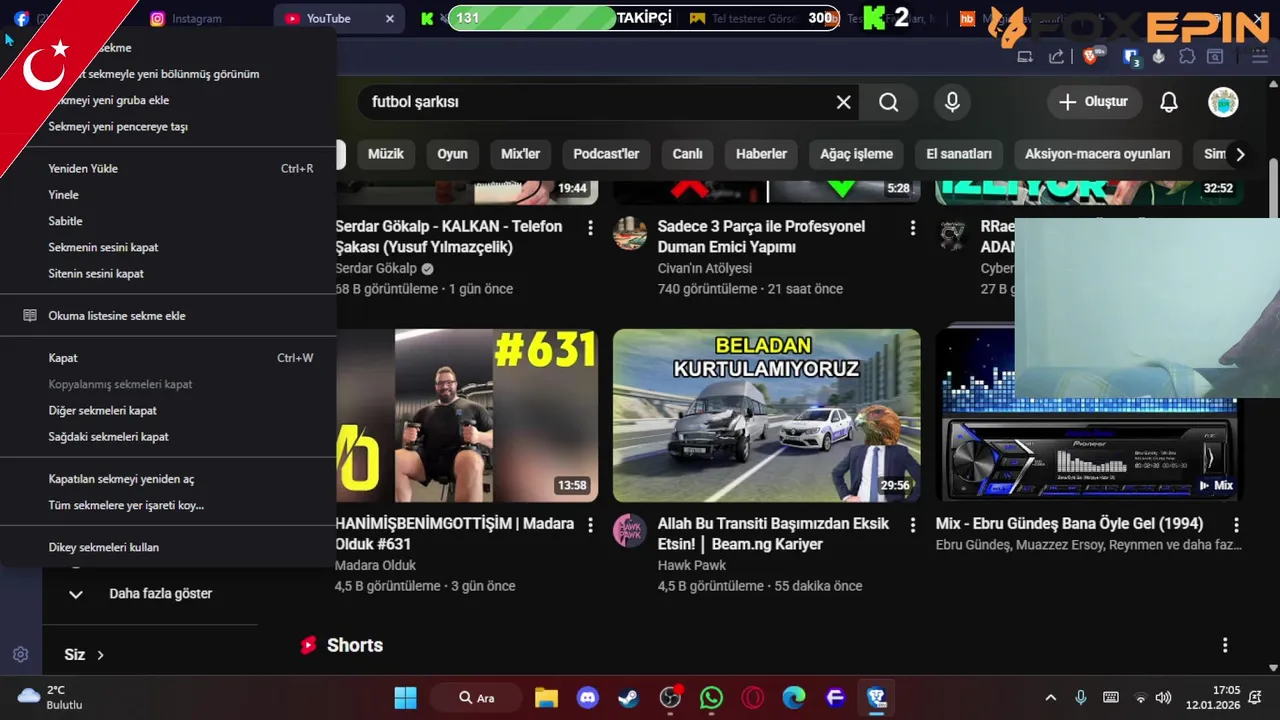Screen dimensions: 1280x720
Task: Show more filter chips with right arrow
Action: pyautogui.click(x=1240, y=154)
